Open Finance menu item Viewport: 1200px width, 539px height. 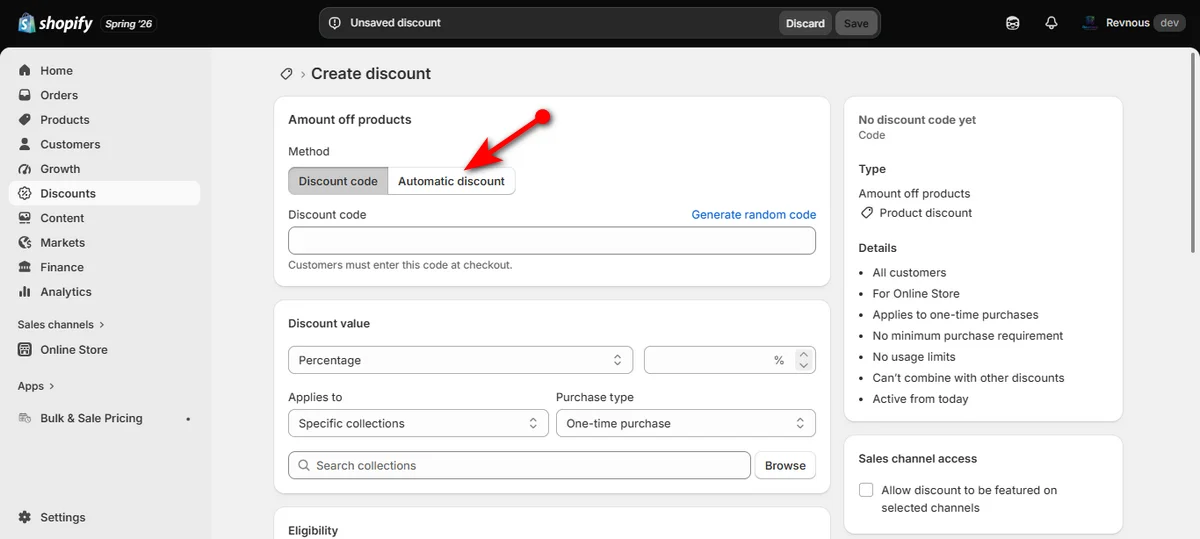(x=105, y=267)
